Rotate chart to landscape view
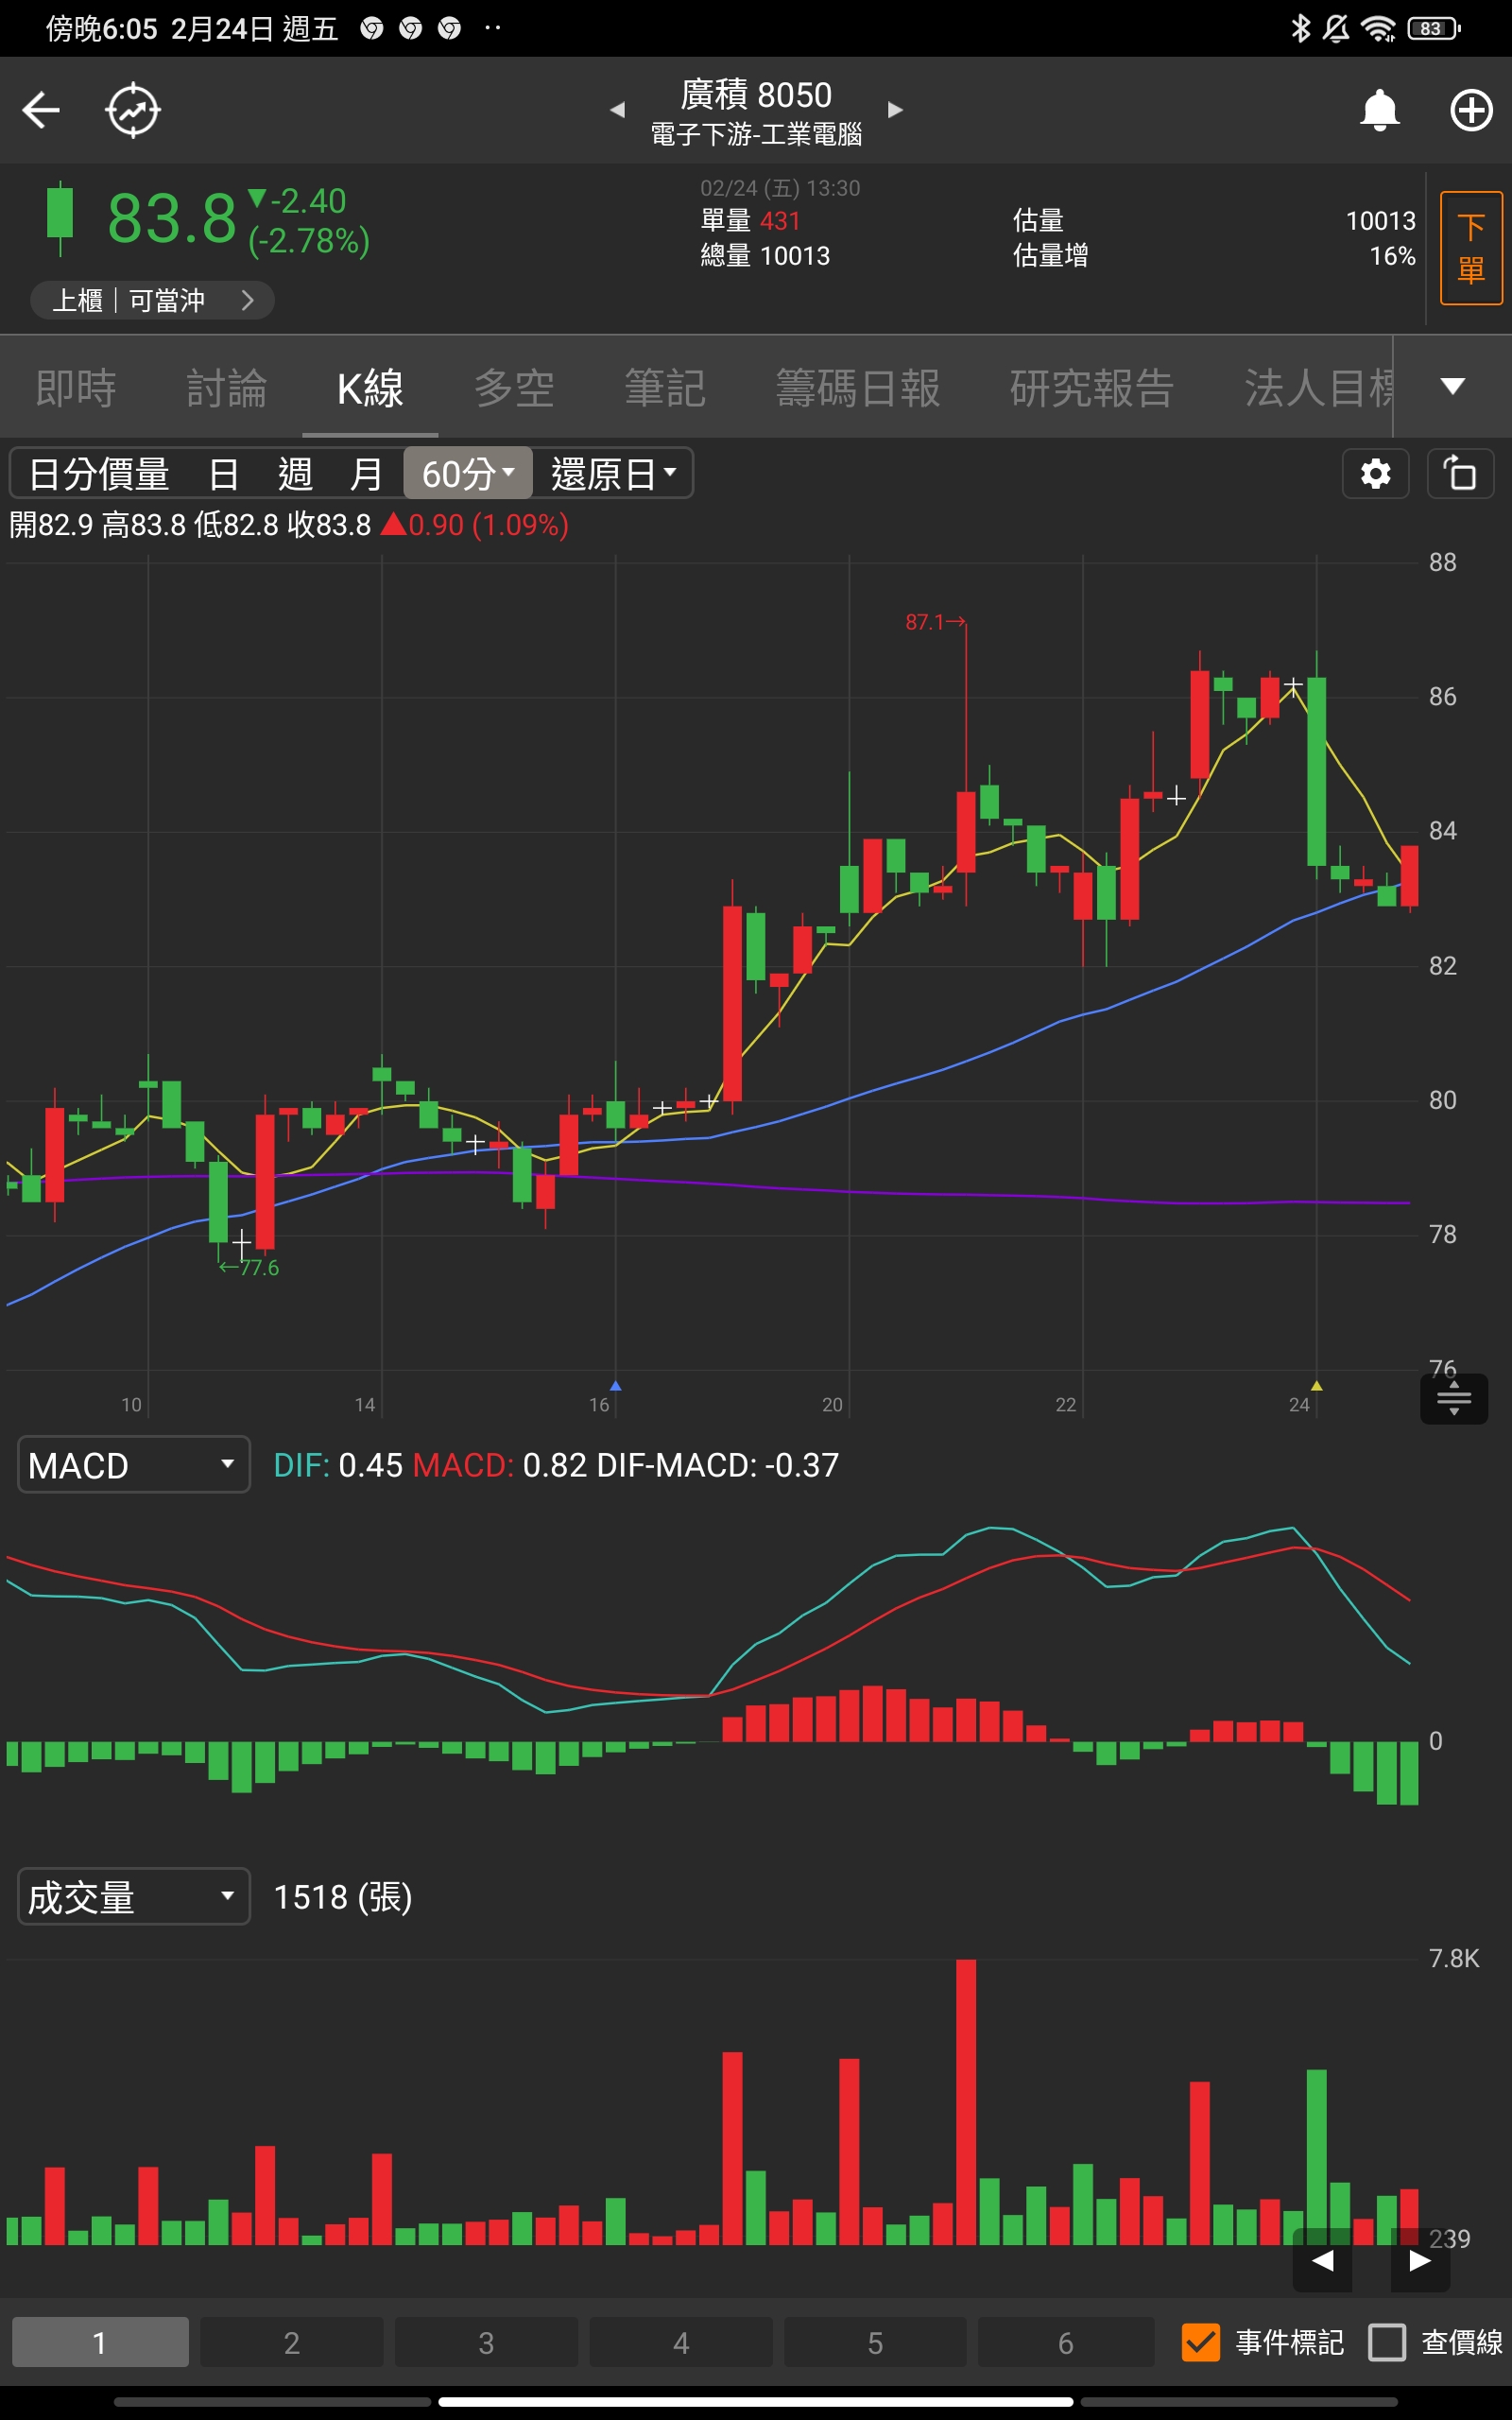 coord(1459,473)
